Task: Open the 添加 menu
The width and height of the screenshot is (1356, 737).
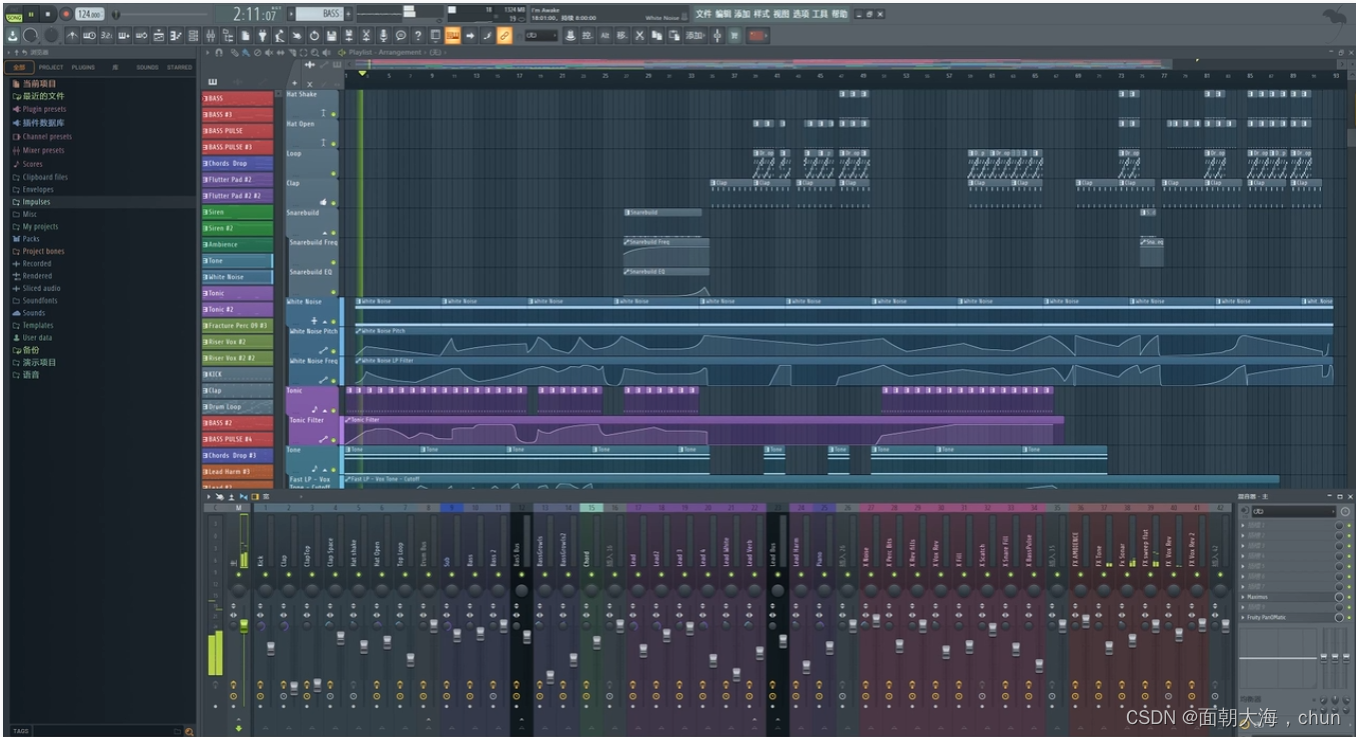Action: pos(742,14)
